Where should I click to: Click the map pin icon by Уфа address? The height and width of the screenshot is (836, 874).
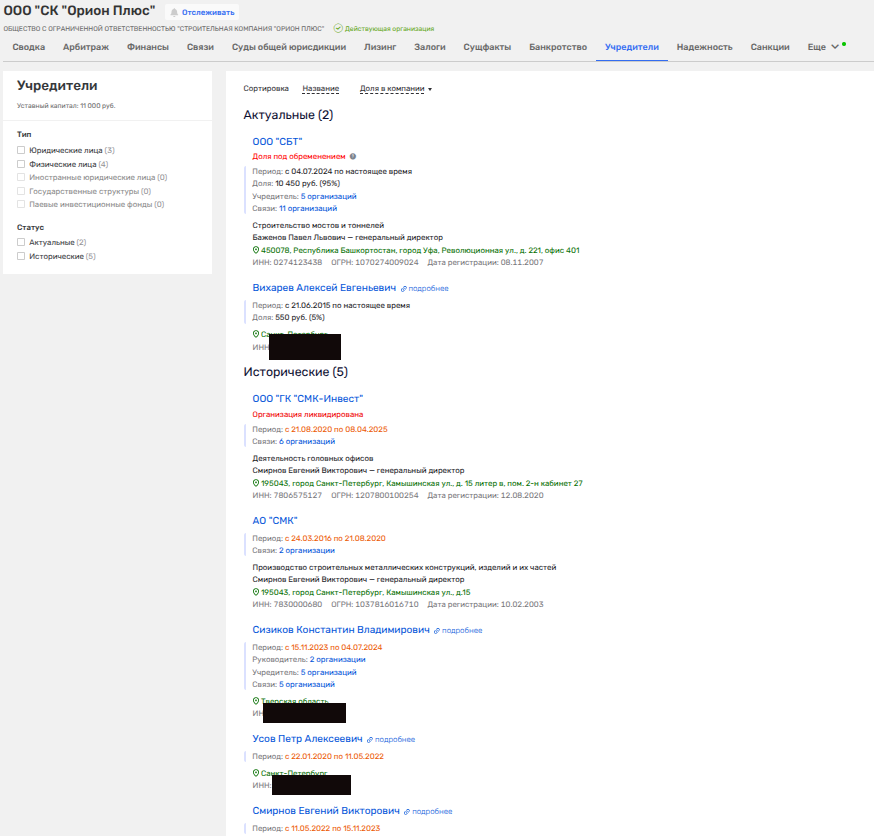tap(256, 250)
